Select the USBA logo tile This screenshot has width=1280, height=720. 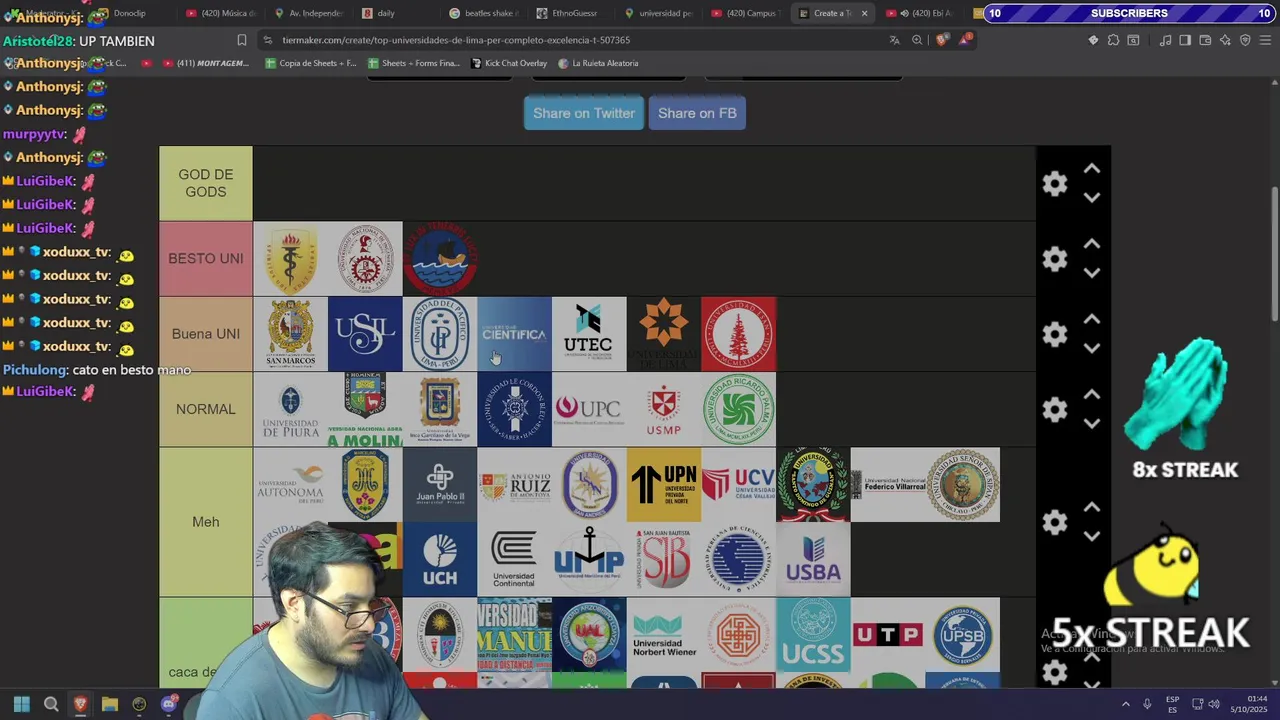click(813, 560)
